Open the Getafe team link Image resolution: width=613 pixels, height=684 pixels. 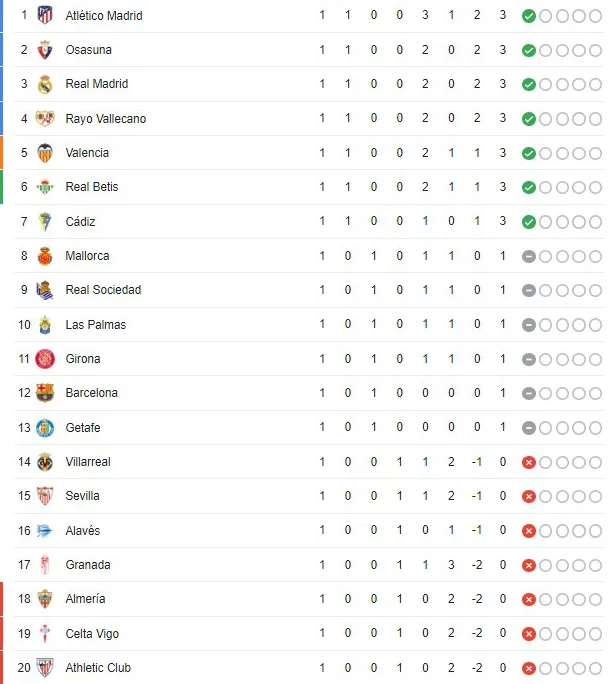[83, 428]
